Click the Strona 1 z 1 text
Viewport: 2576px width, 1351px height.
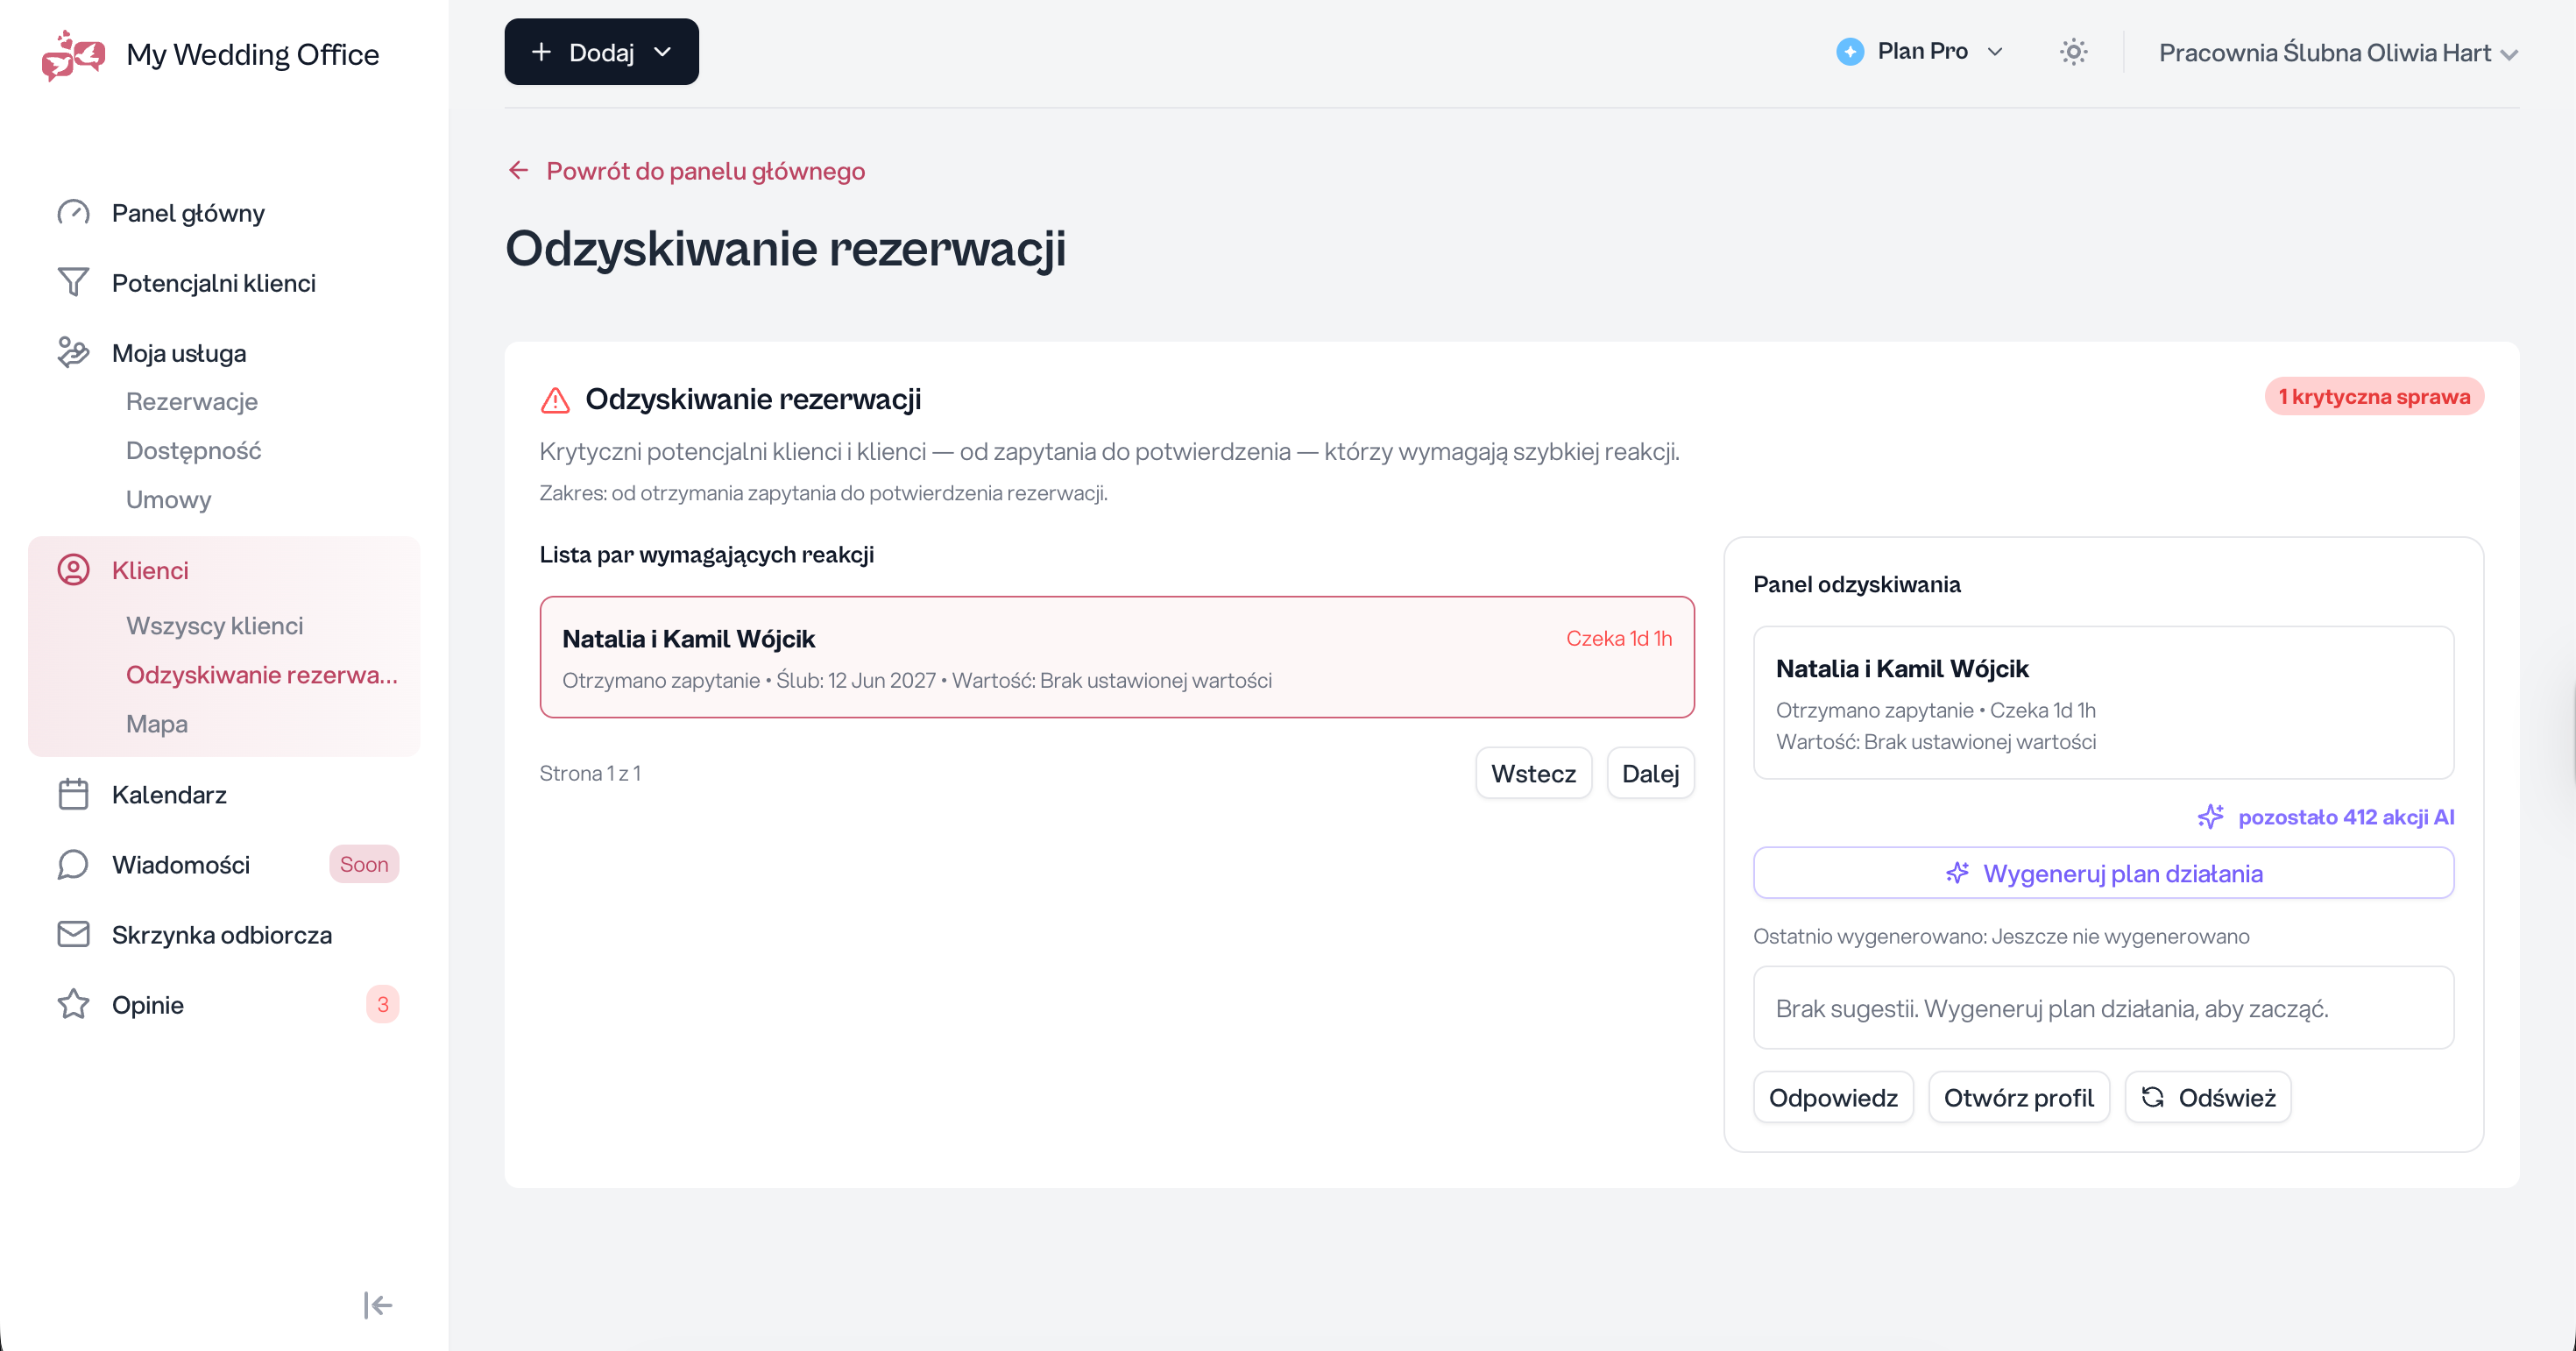pos(590,773)
